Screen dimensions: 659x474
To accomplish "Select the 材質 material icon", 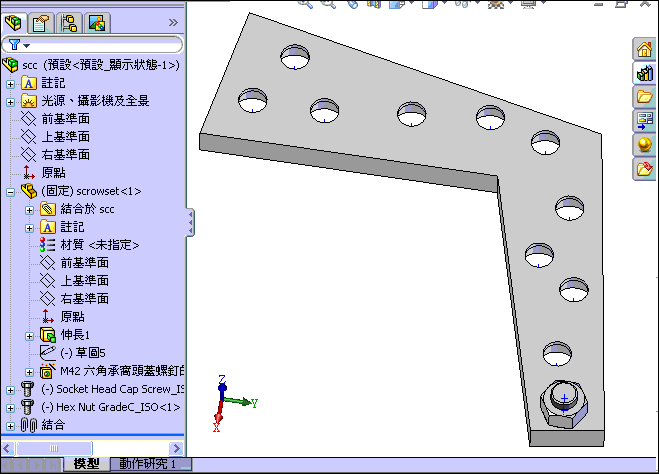I will pos(47,245).
